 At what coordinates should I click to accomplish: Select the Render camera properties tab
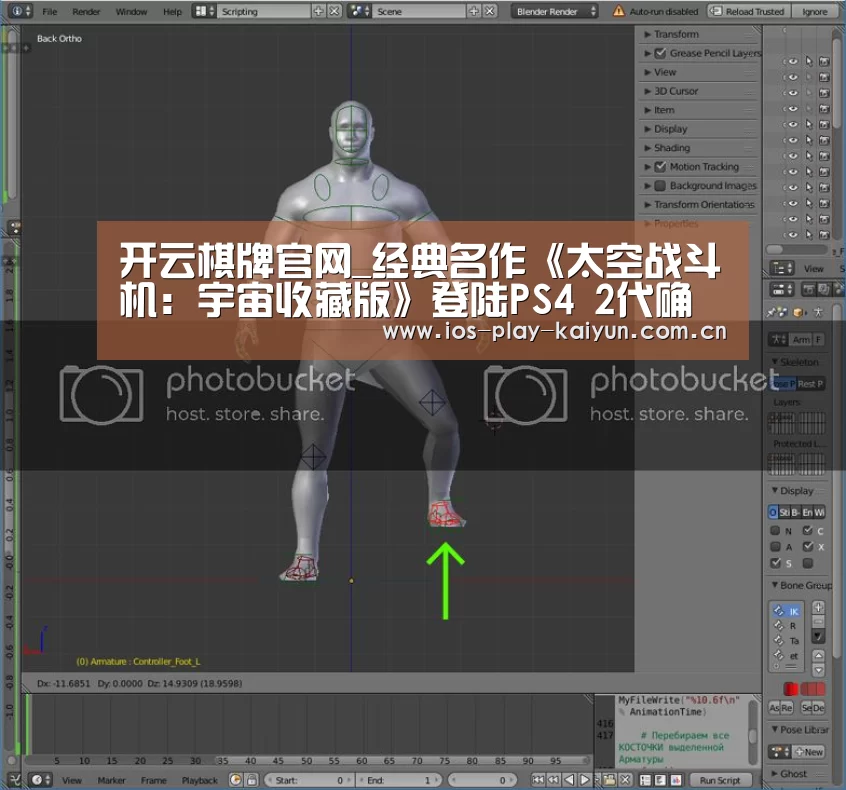(808, 290)
